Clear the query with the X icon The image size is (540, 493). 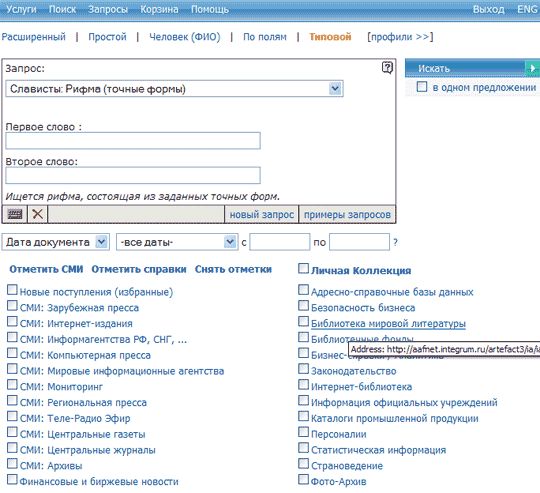coord(38,214)
